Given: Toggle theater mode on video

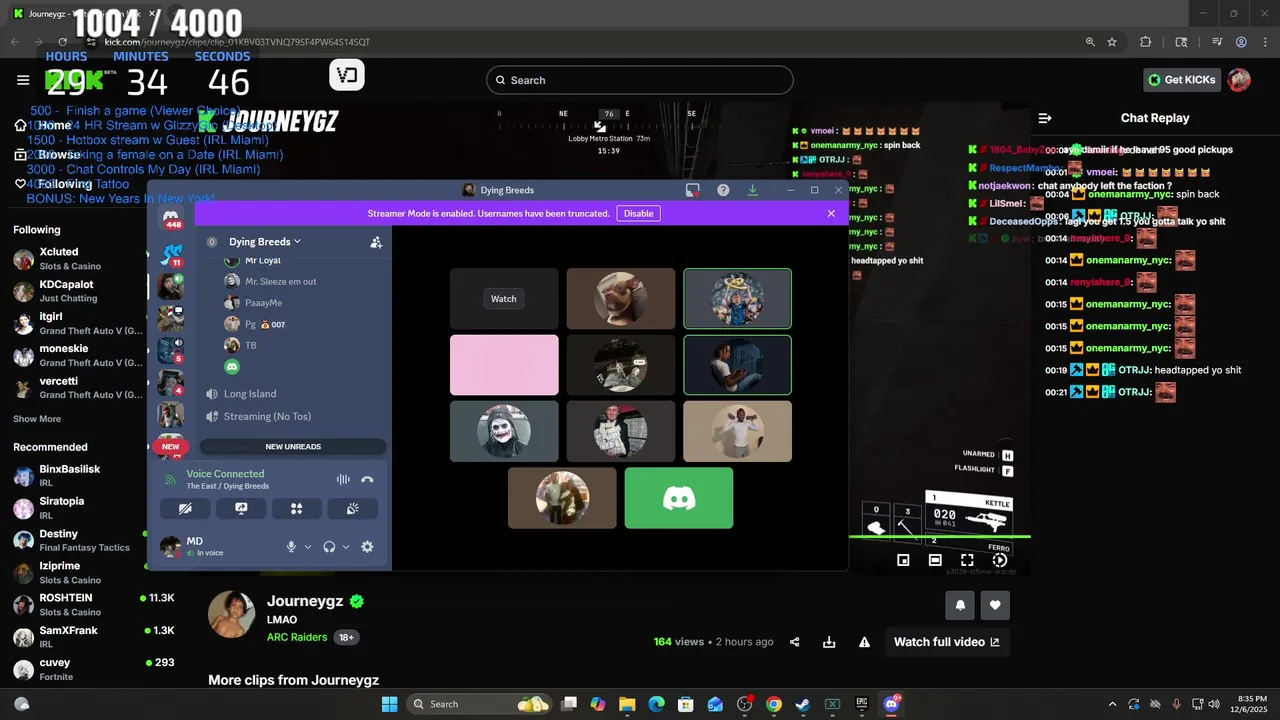Looking at the screenshot, I should 935,561.
